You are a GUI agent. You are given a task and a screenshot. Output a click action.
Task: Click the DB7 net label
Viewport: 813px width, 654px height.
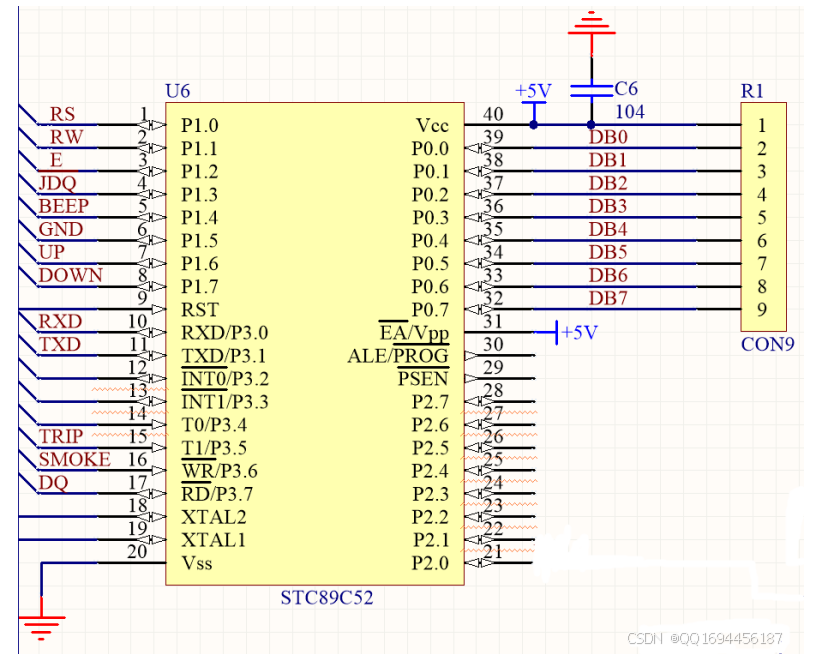coord(608,298)
